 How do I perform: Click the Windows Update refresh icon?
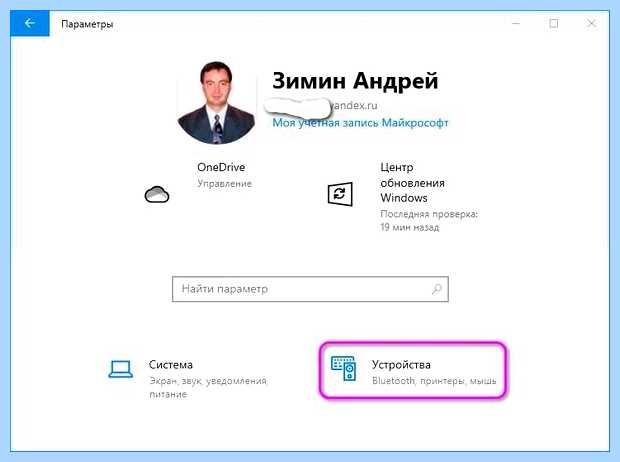[x=340, y=194]
